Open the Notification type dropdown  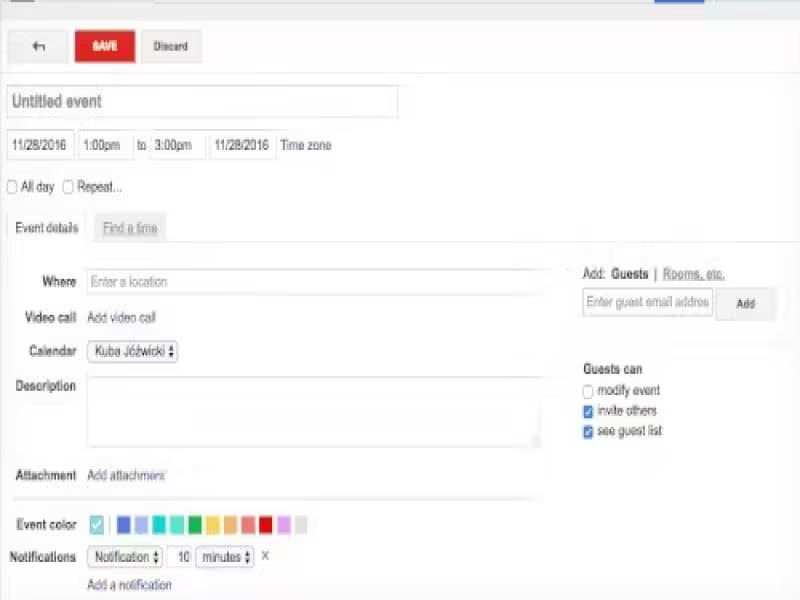coord(125,557)
